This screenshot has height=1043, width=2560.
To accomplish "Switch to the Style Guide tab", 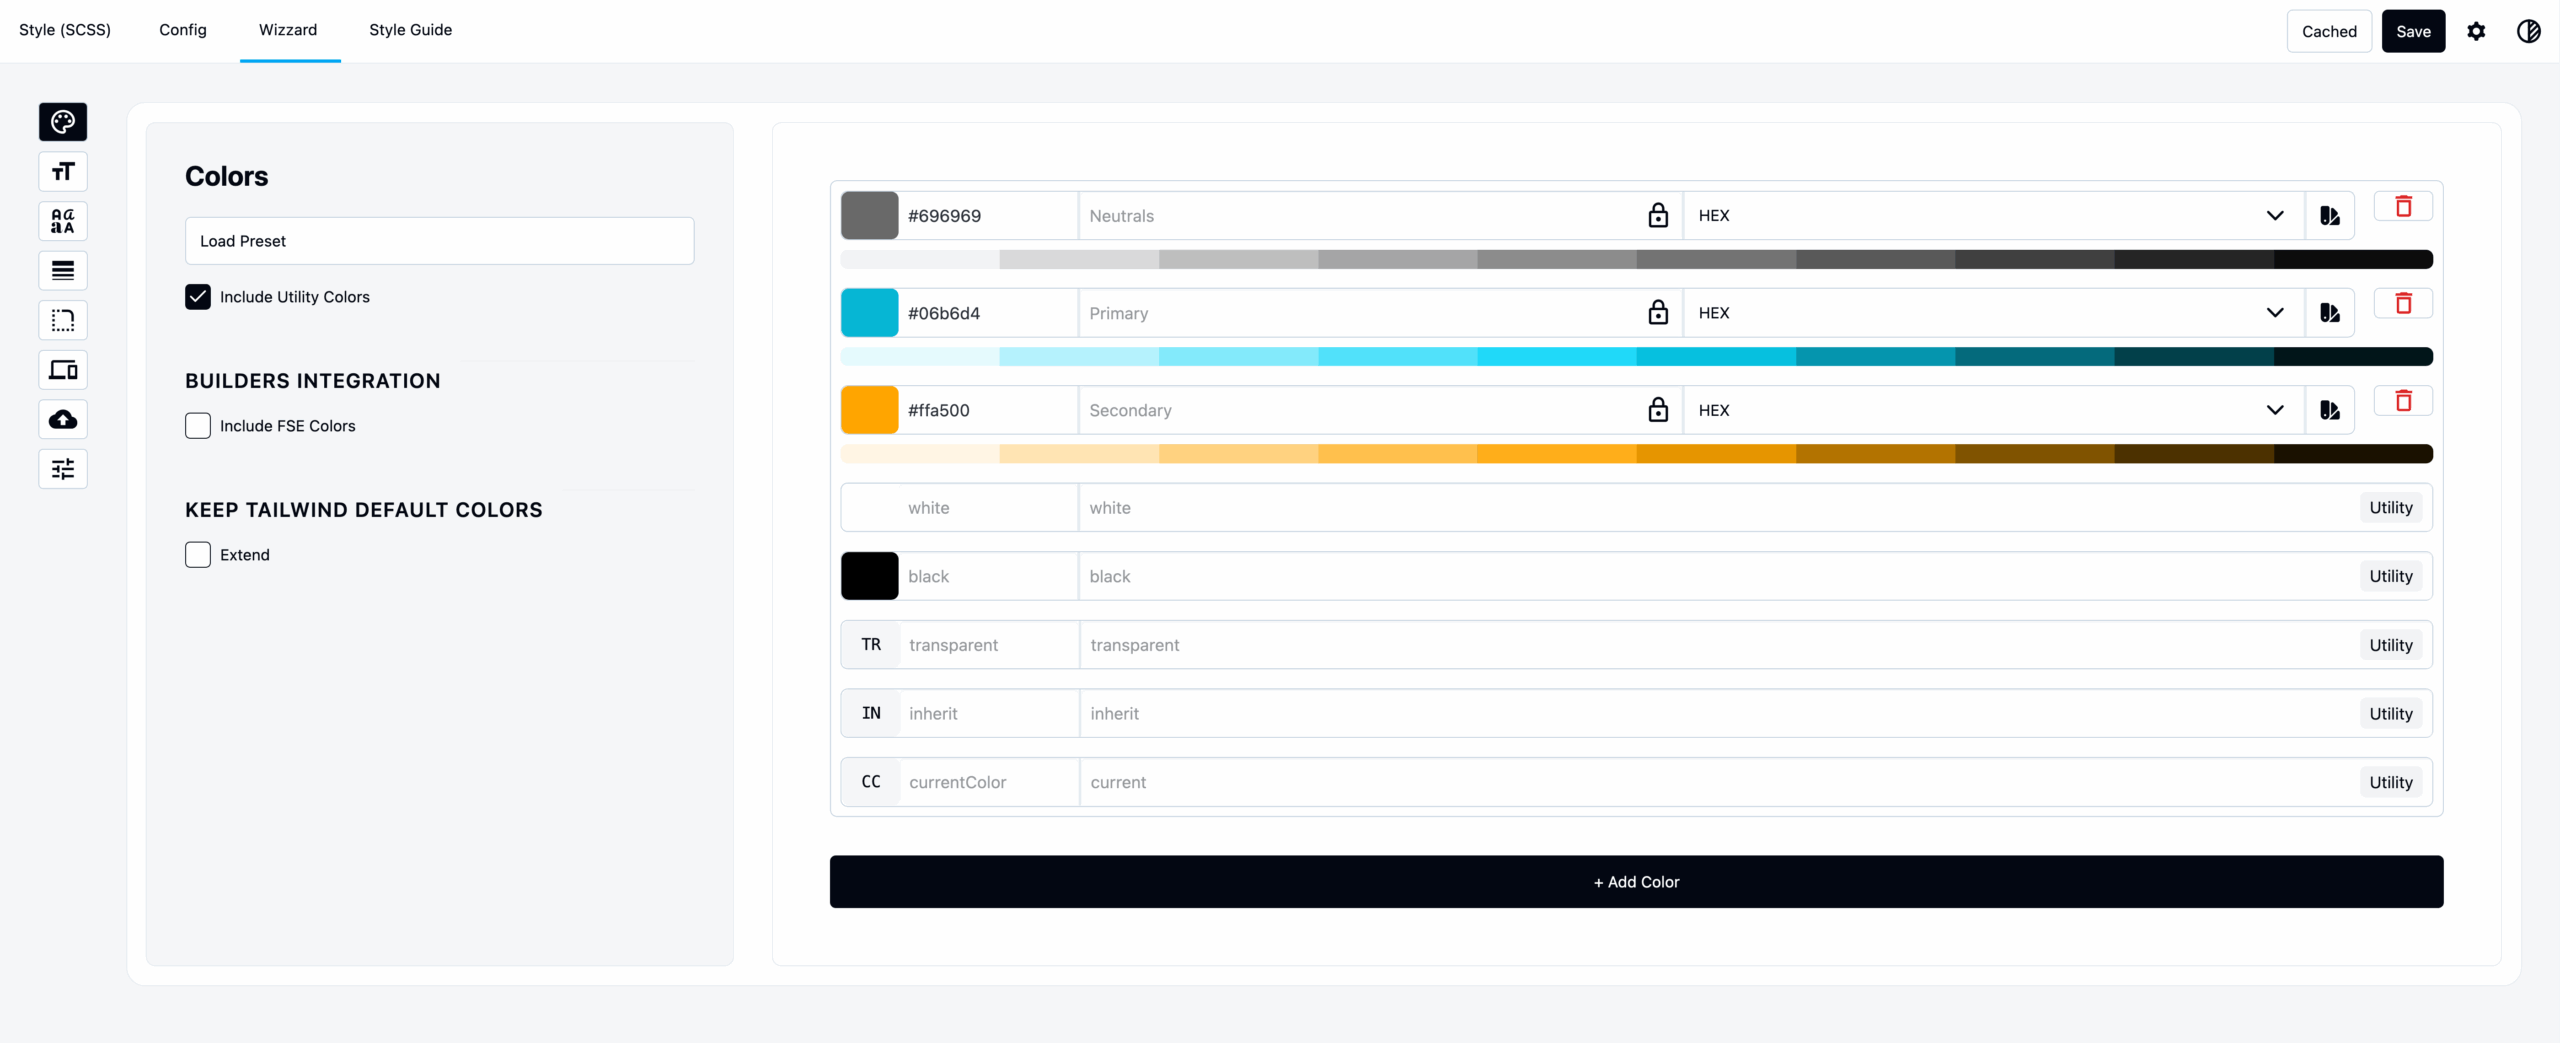I will coord(410,30).
